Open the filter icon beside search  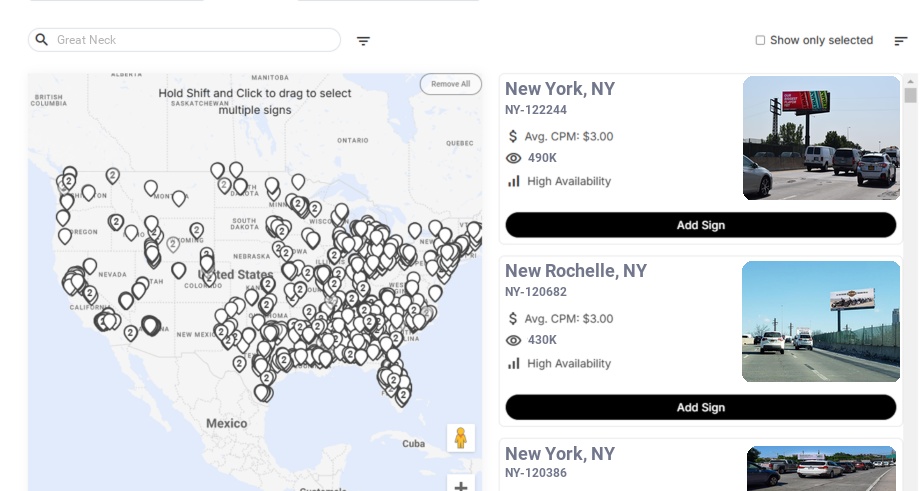tap(363, 41)
